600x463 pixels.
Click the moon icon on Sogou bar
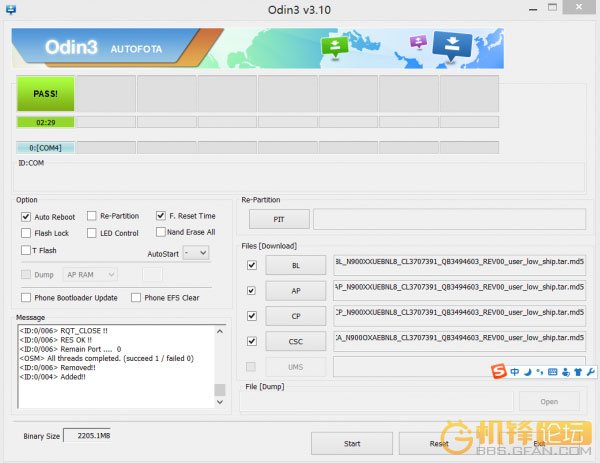coord(528,372)
